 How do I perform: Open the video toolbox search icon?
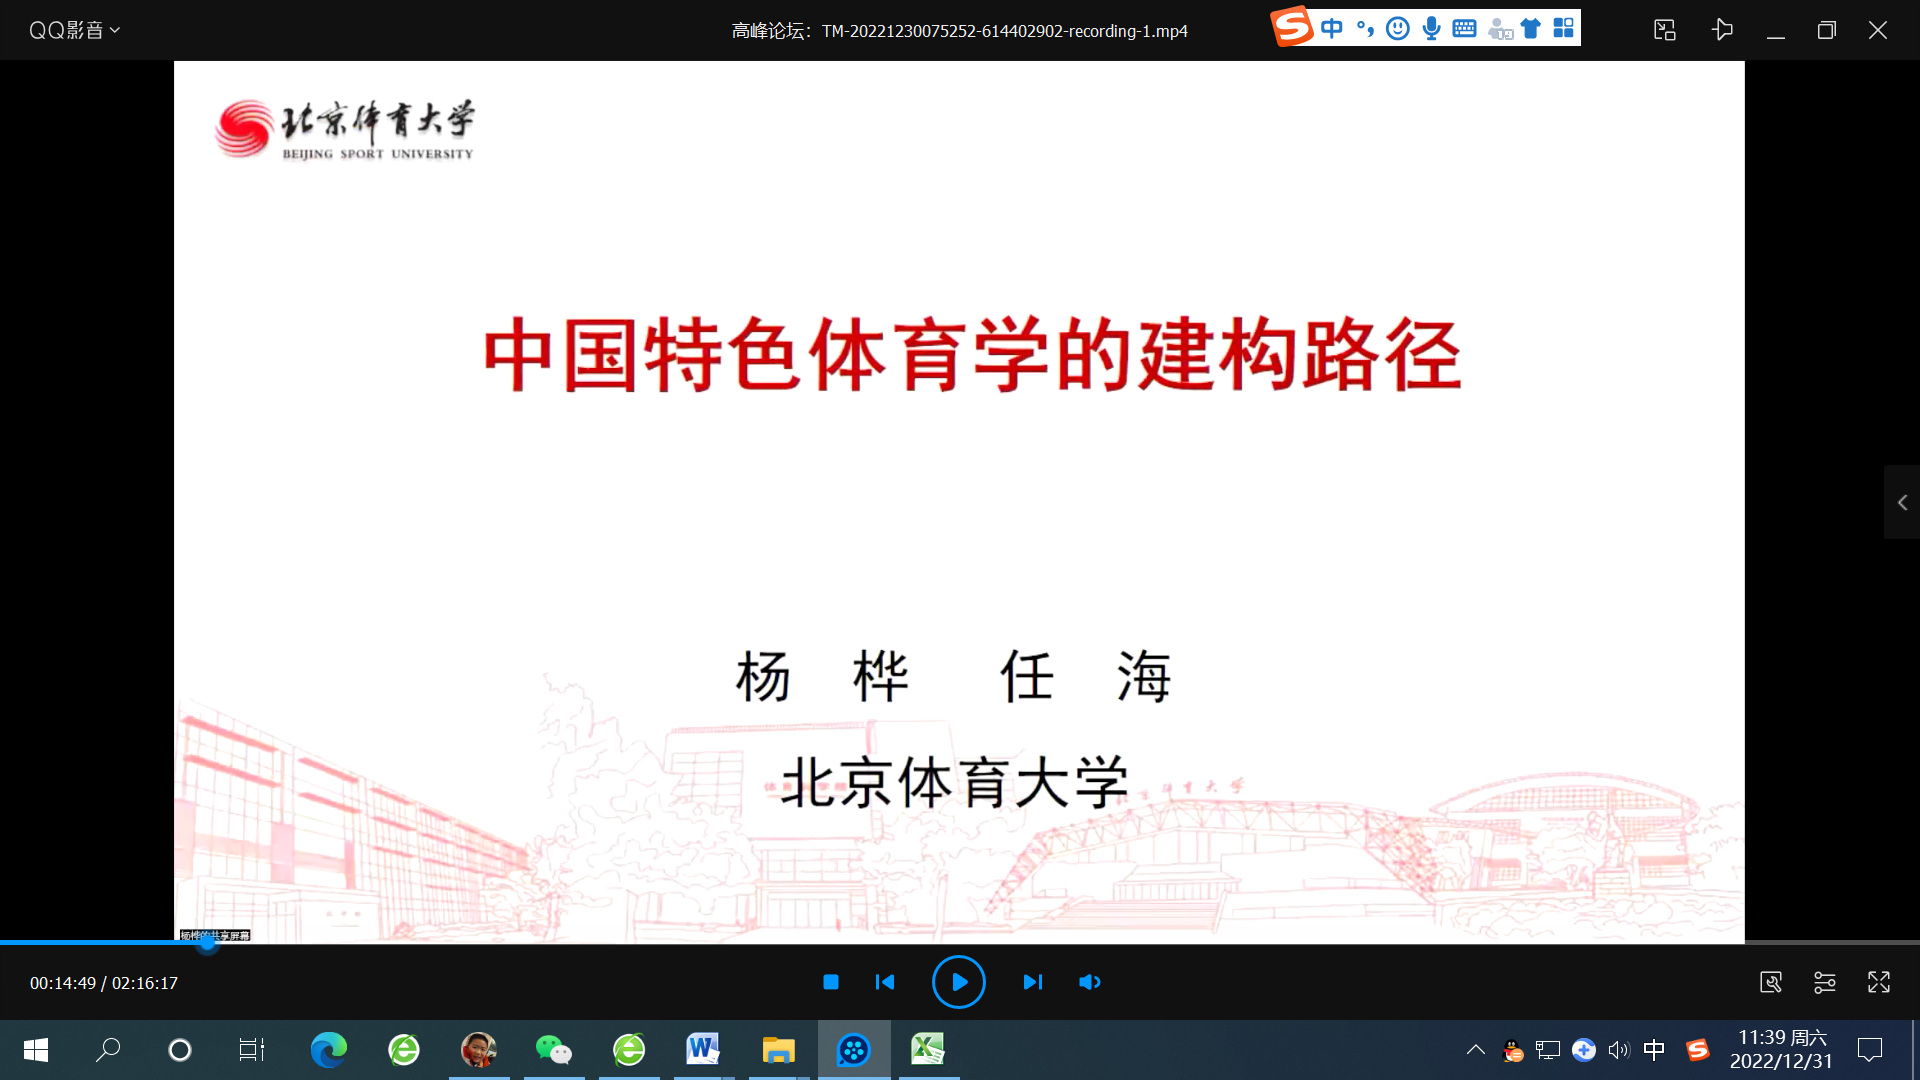point(1770,982)
